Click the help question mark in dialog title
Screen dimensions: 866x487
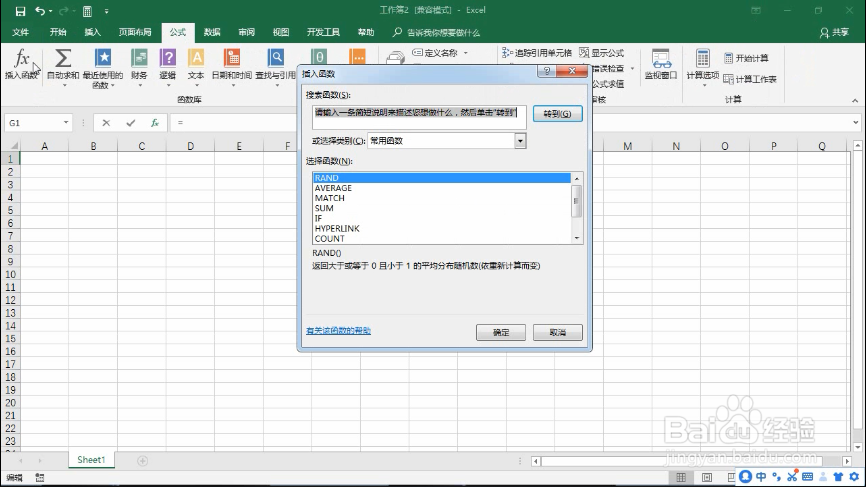(547, 71)
